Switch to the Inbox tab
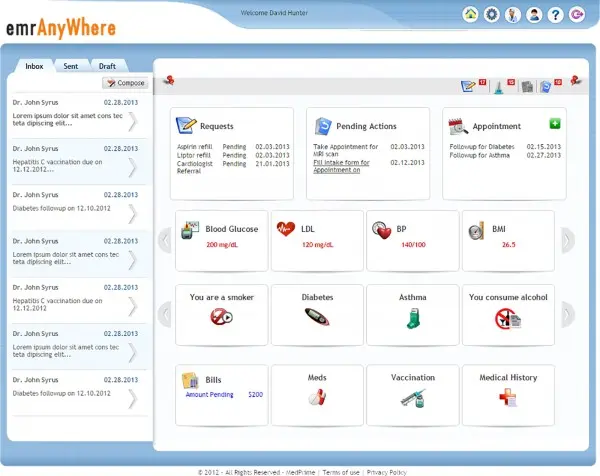The image size is (600, 476). point(34,66)
